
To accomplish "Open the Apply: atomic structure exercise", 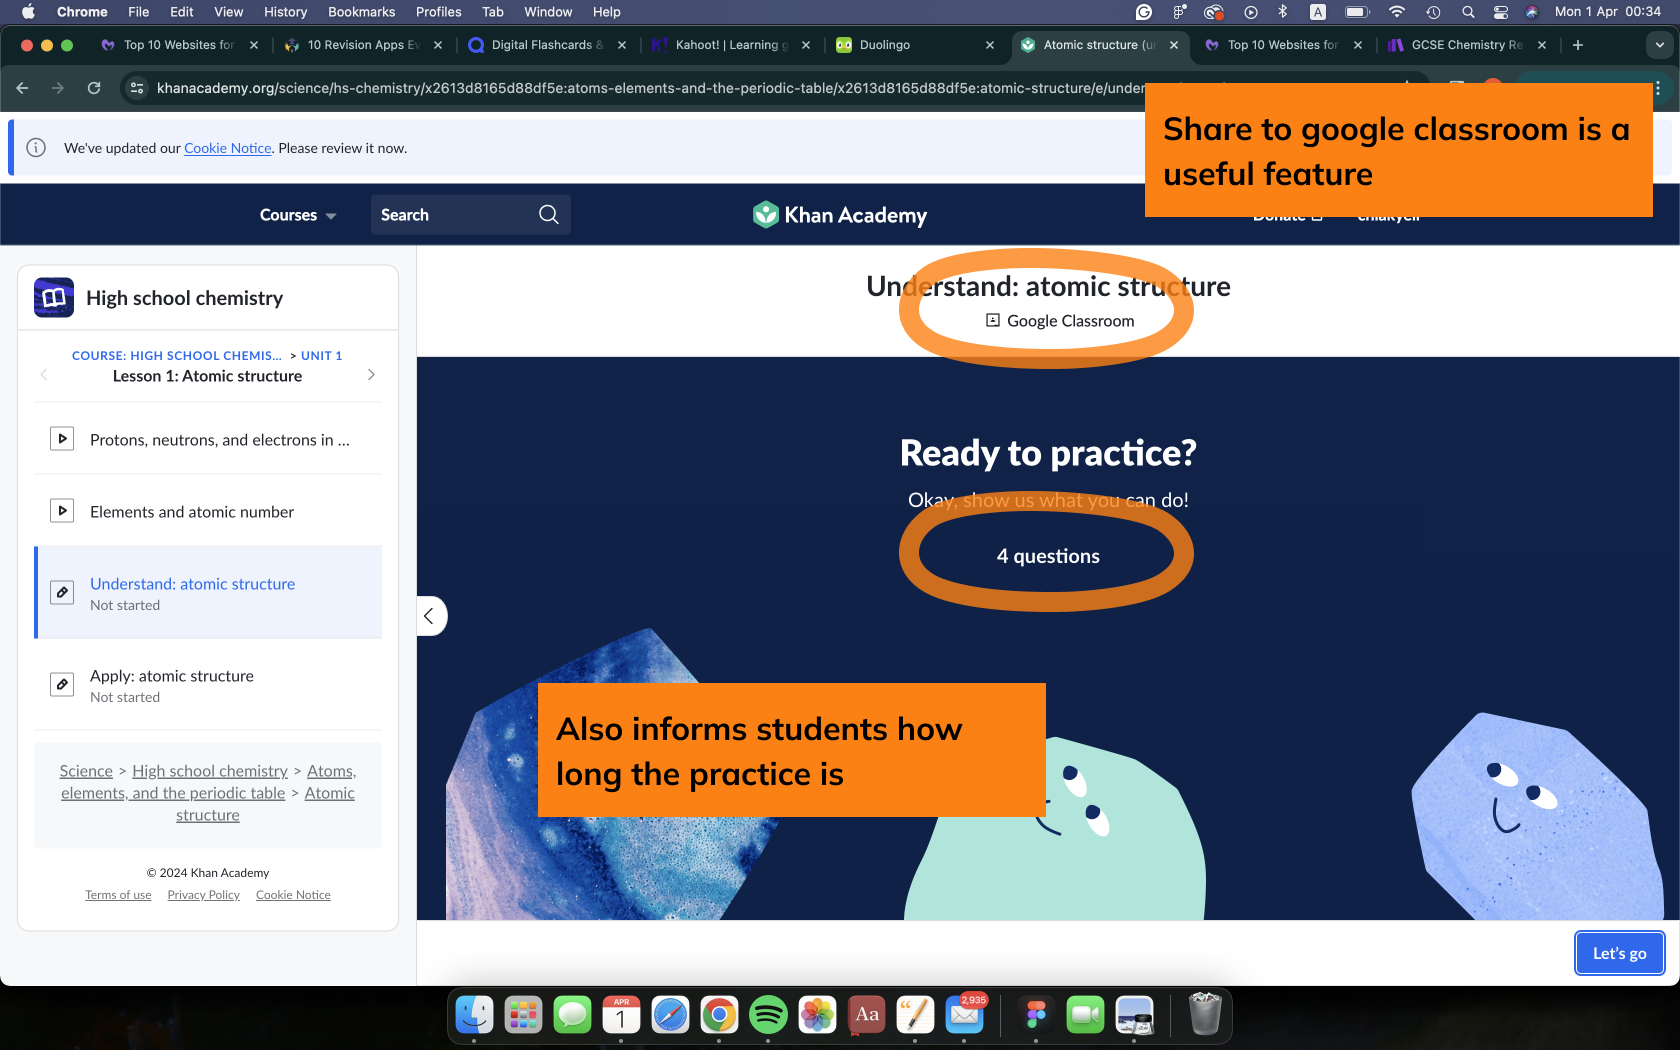I will [208, 685].
